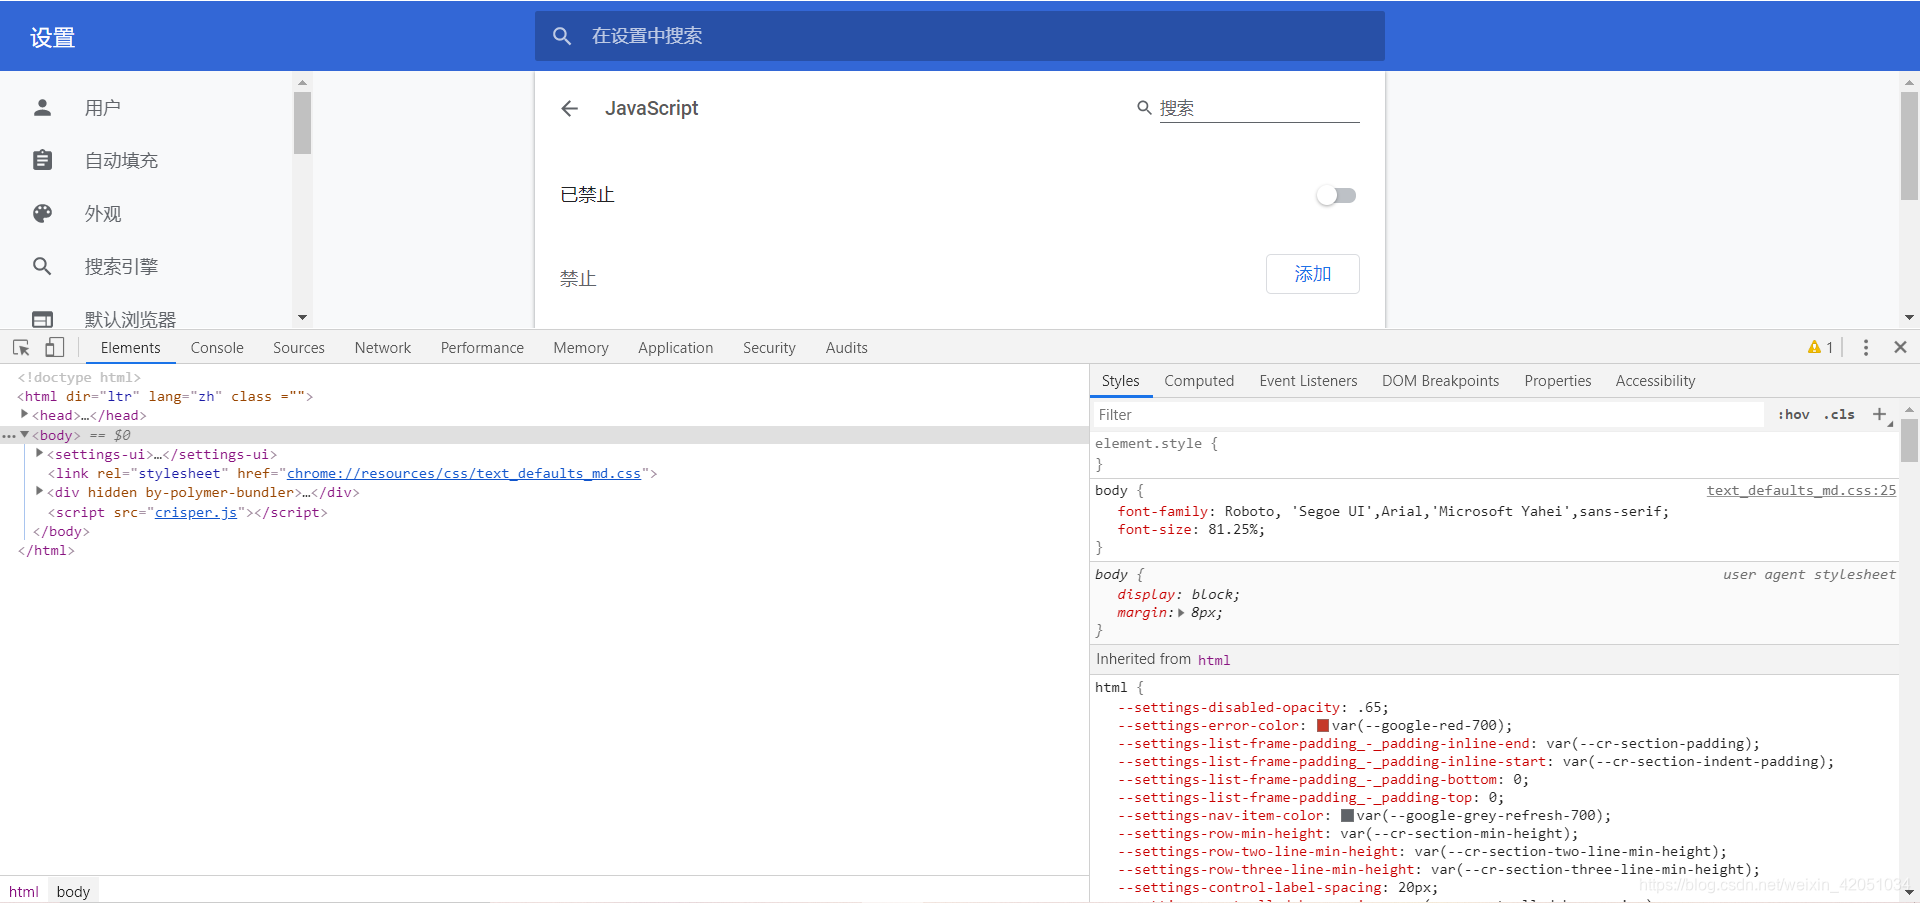Select the Properties sidebar tab
Viewport: 1920px width, 903px height.
(x=1557, y=381)
